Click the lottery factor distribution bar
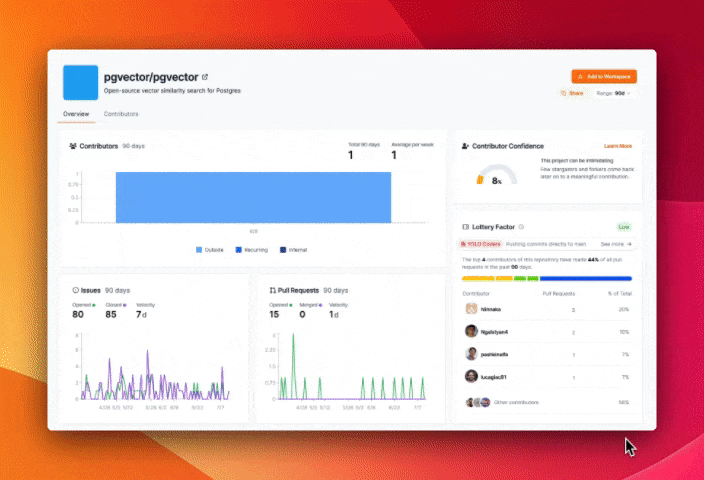This screenshot has width=704, height=480. [x=547, y=279]
